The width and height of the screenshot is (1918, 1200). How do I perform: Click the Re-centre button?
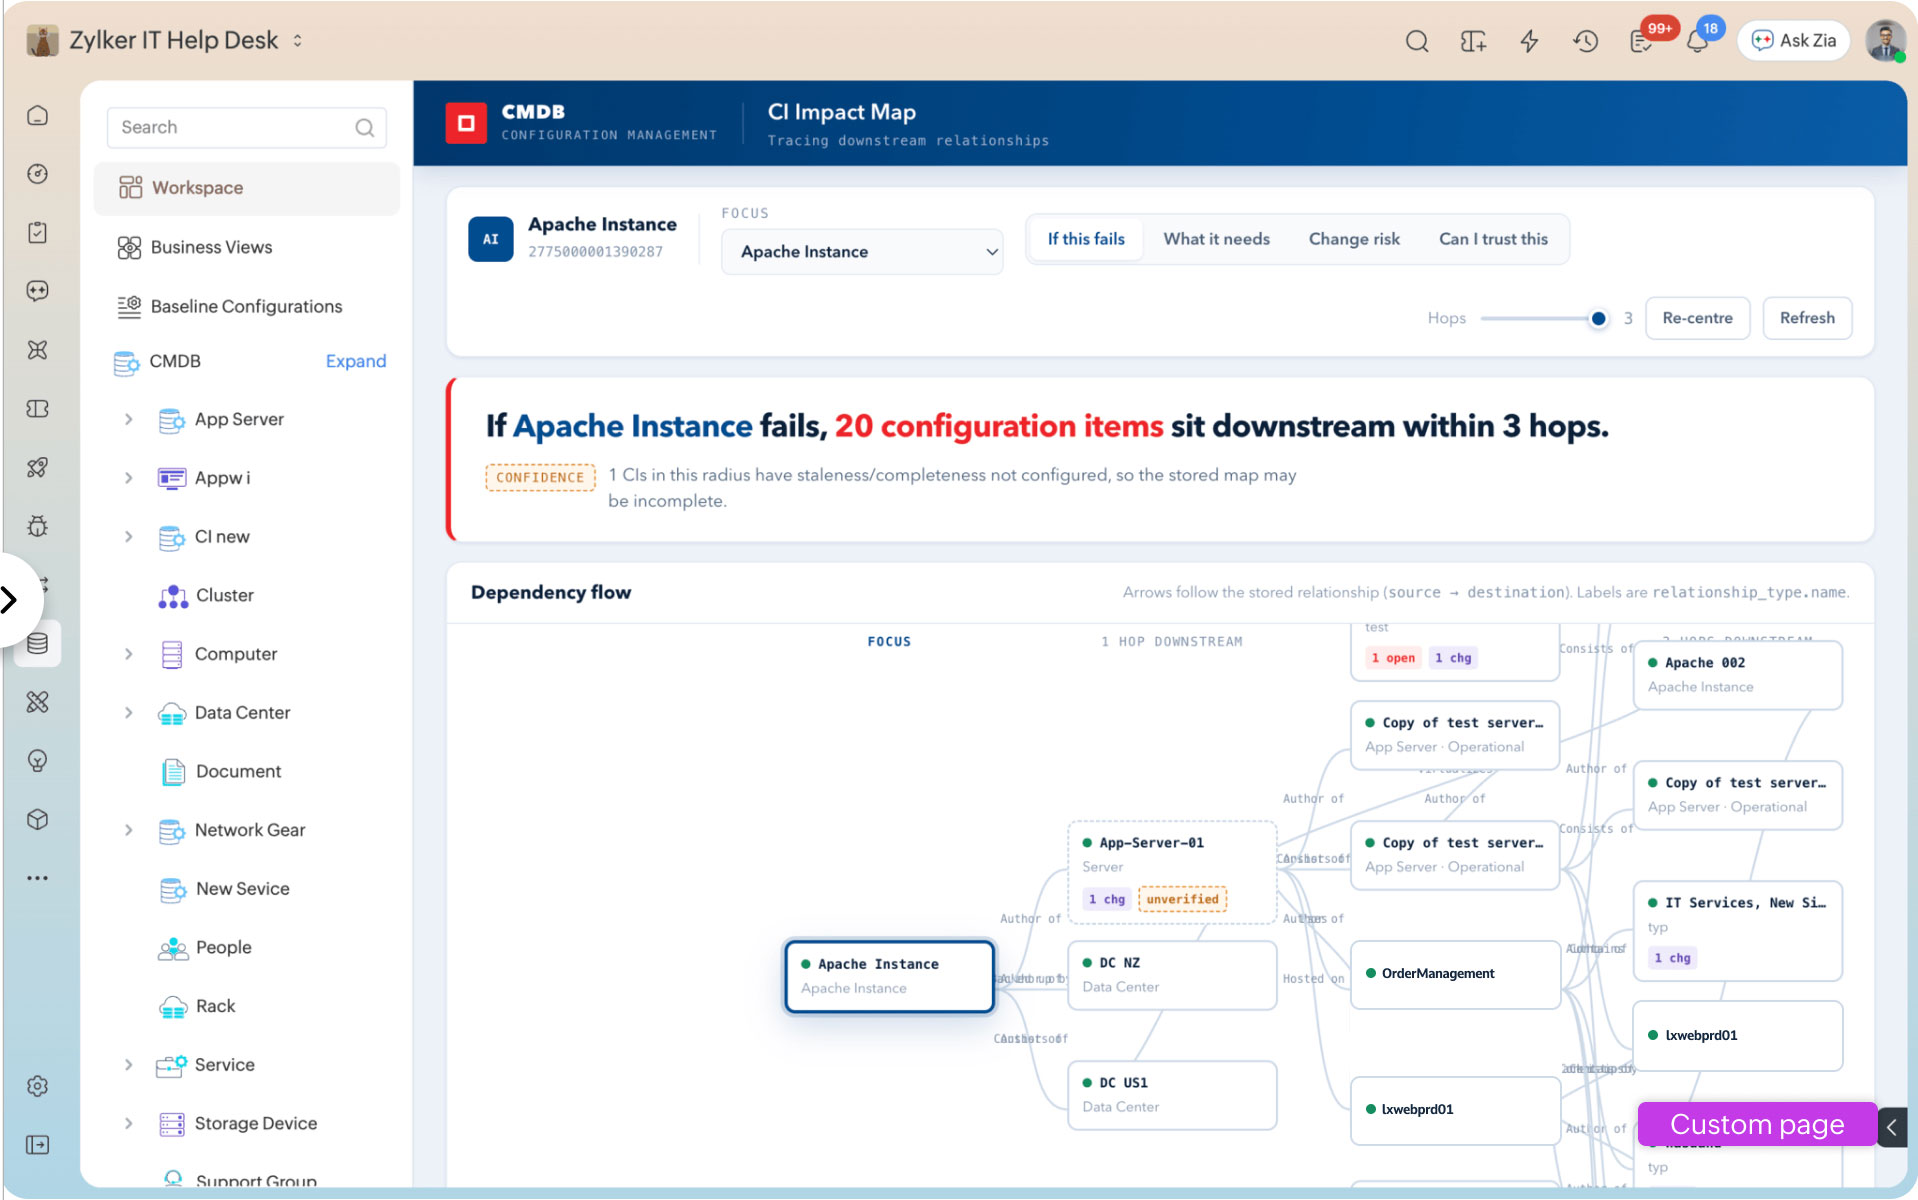click(x=1697, y=318)
